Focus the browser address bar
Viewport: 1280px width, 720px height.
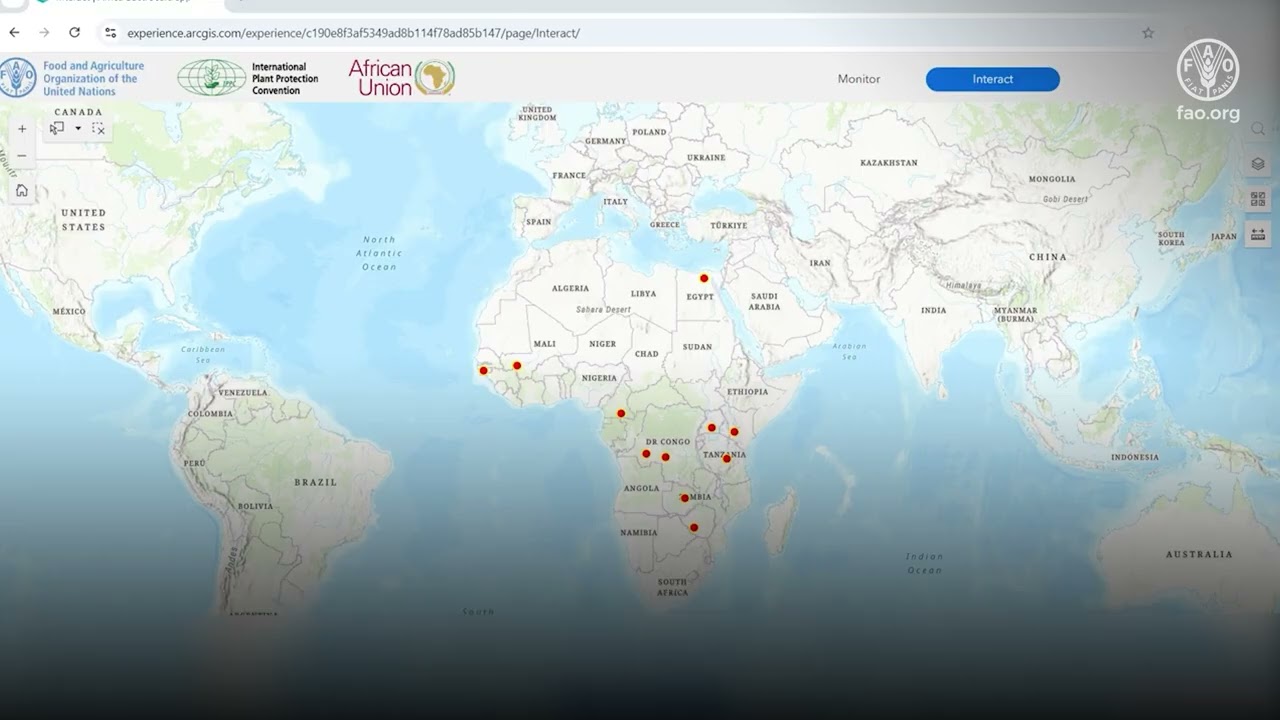(x=630, y=33)
